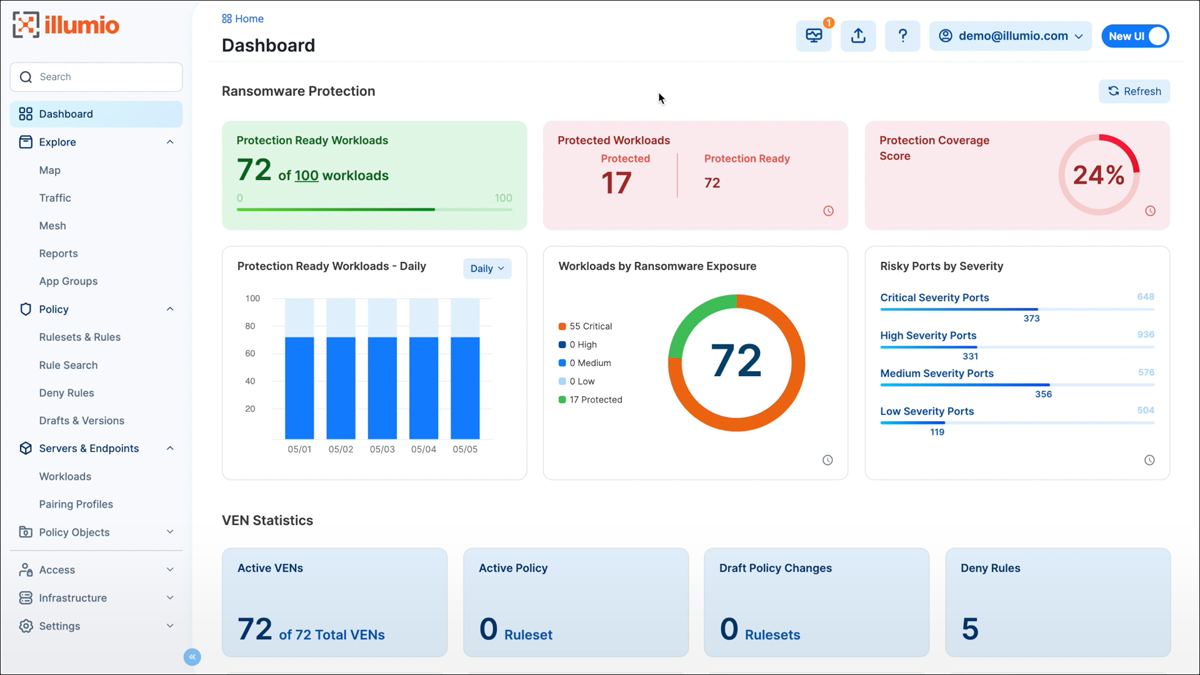Open the Daily interval dropdown
The height and width of the screenshot is (675, 1200).
tap(487, 268)
